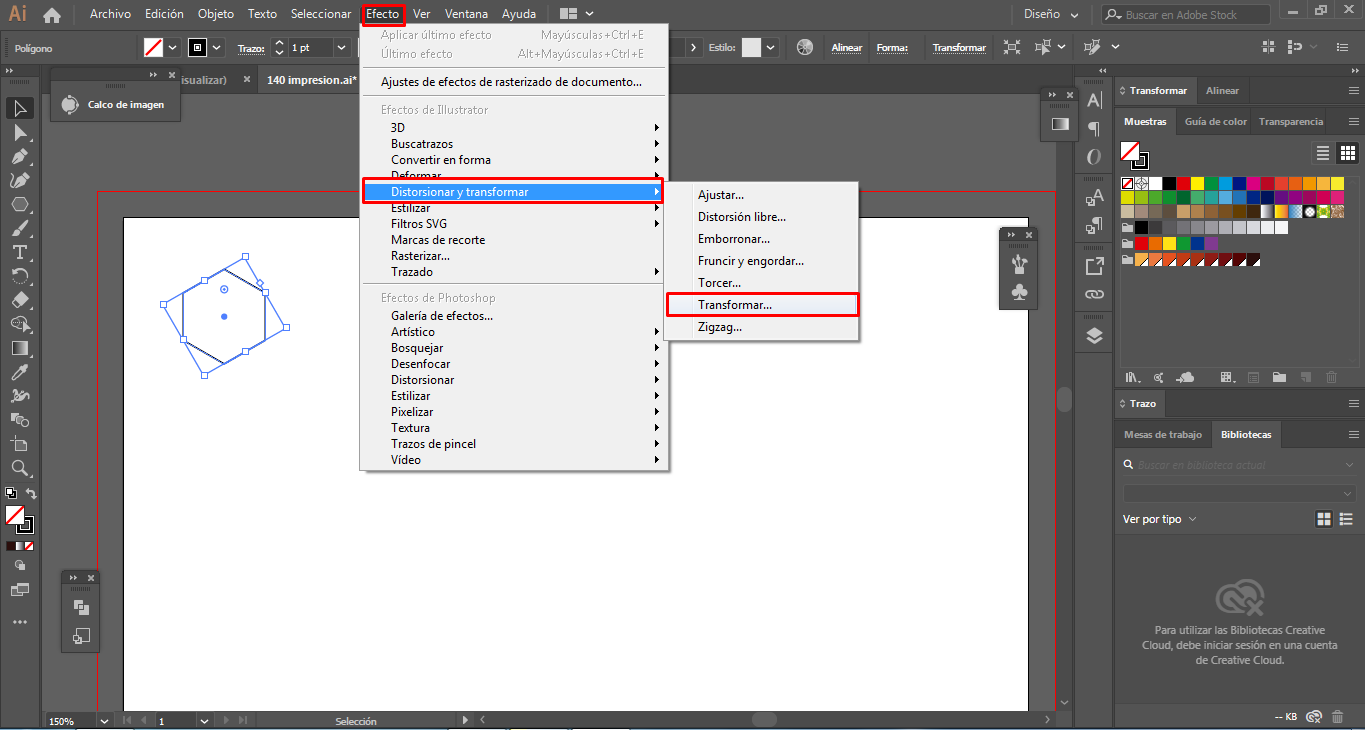Switch to the Guía de color tab
This screenshot has height=730, width=1365.
[x=1216, y=122]
